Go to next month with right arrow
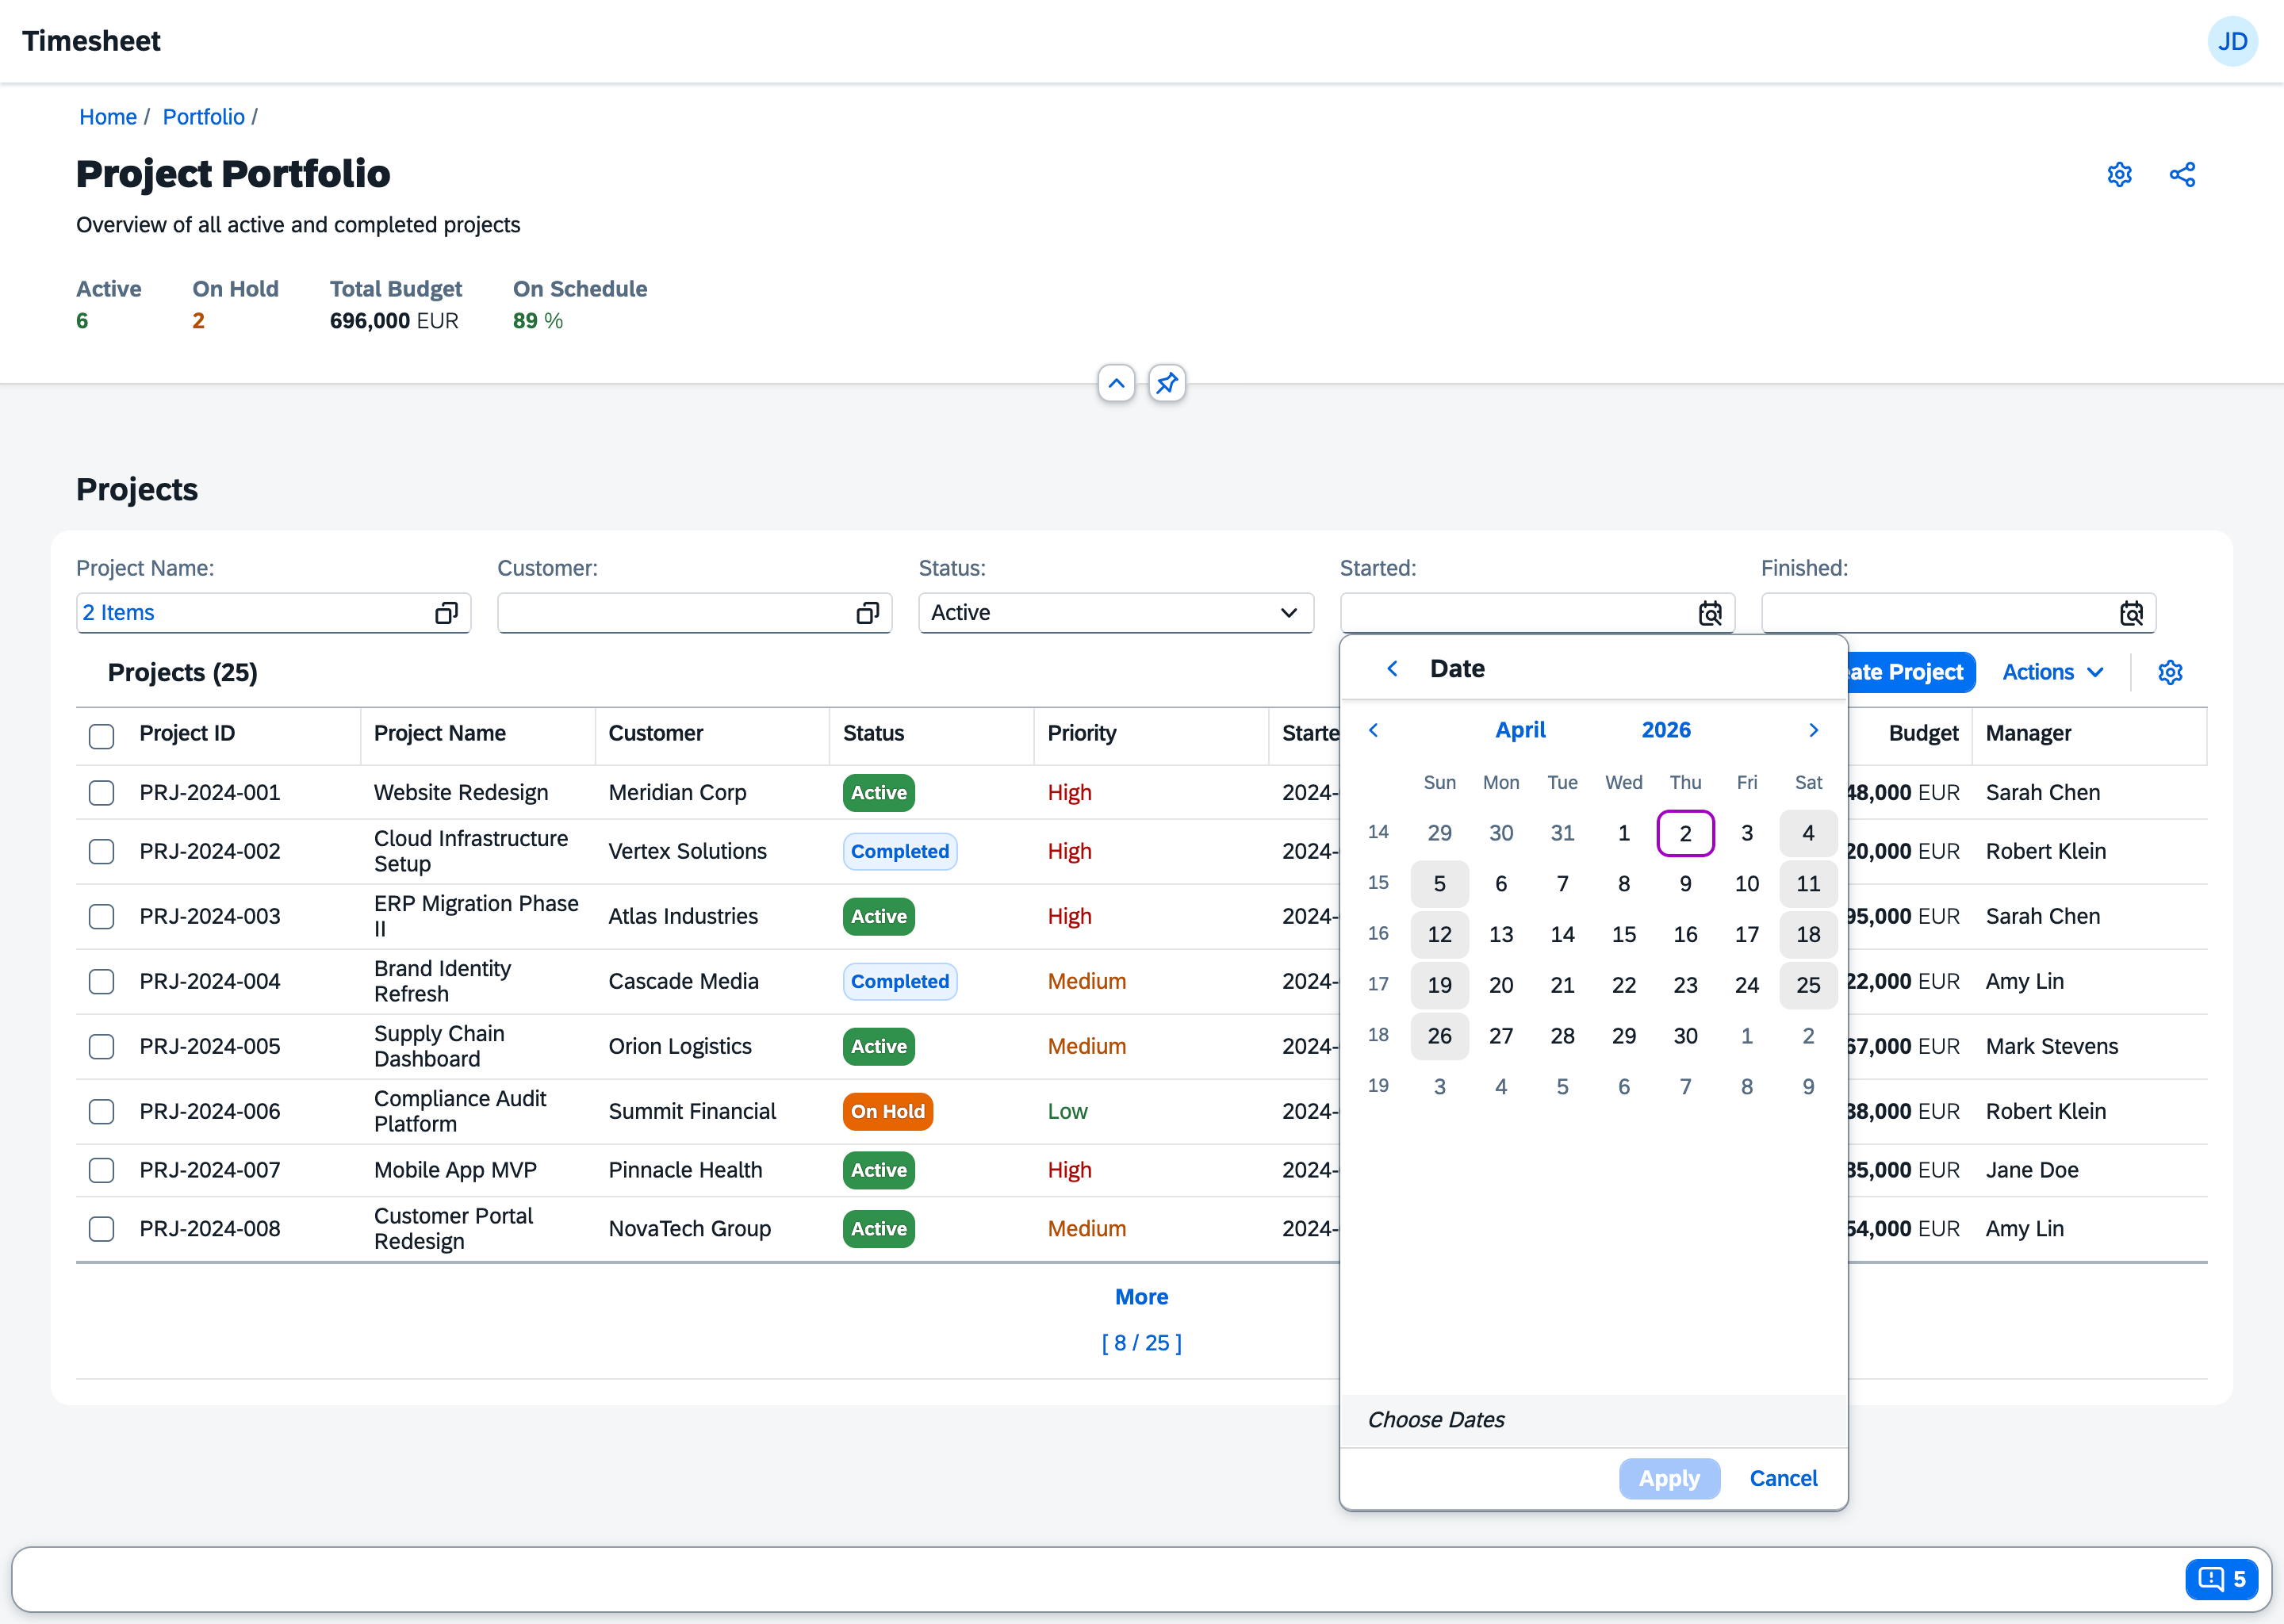This screenshot has width=2284, height=1624. click(x=1813, y=730)
